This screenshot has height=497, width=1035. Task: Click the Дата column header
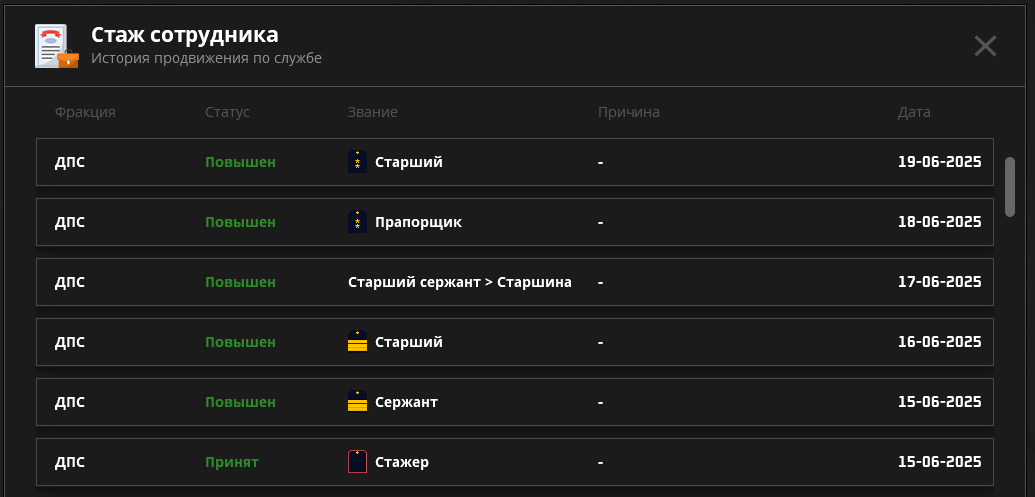pos(914,112)
